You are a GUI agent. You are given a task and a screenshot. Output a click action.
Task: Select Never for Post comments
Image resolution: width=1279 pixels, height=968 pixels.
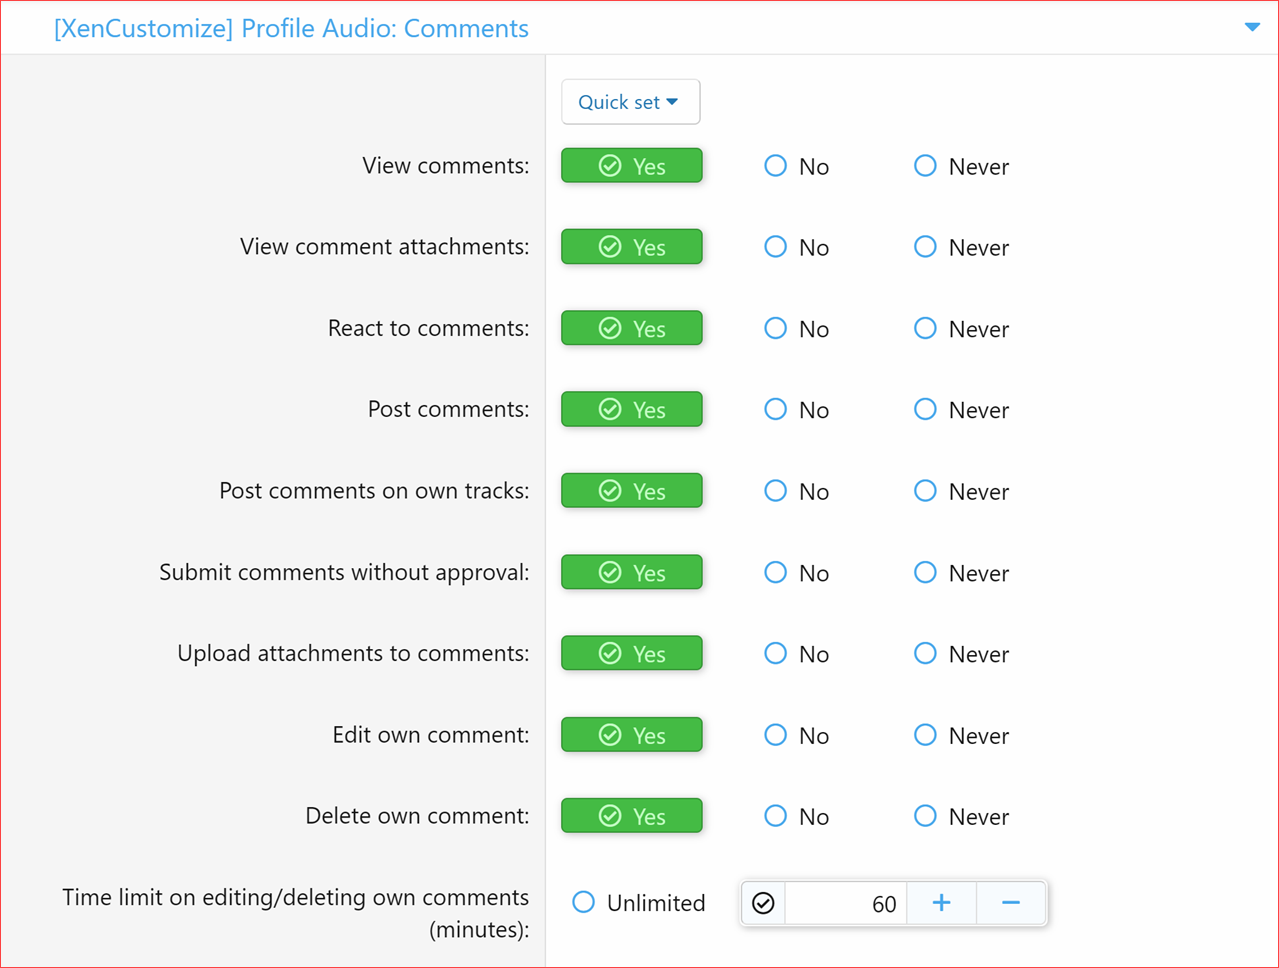click(x=924, y=409)
